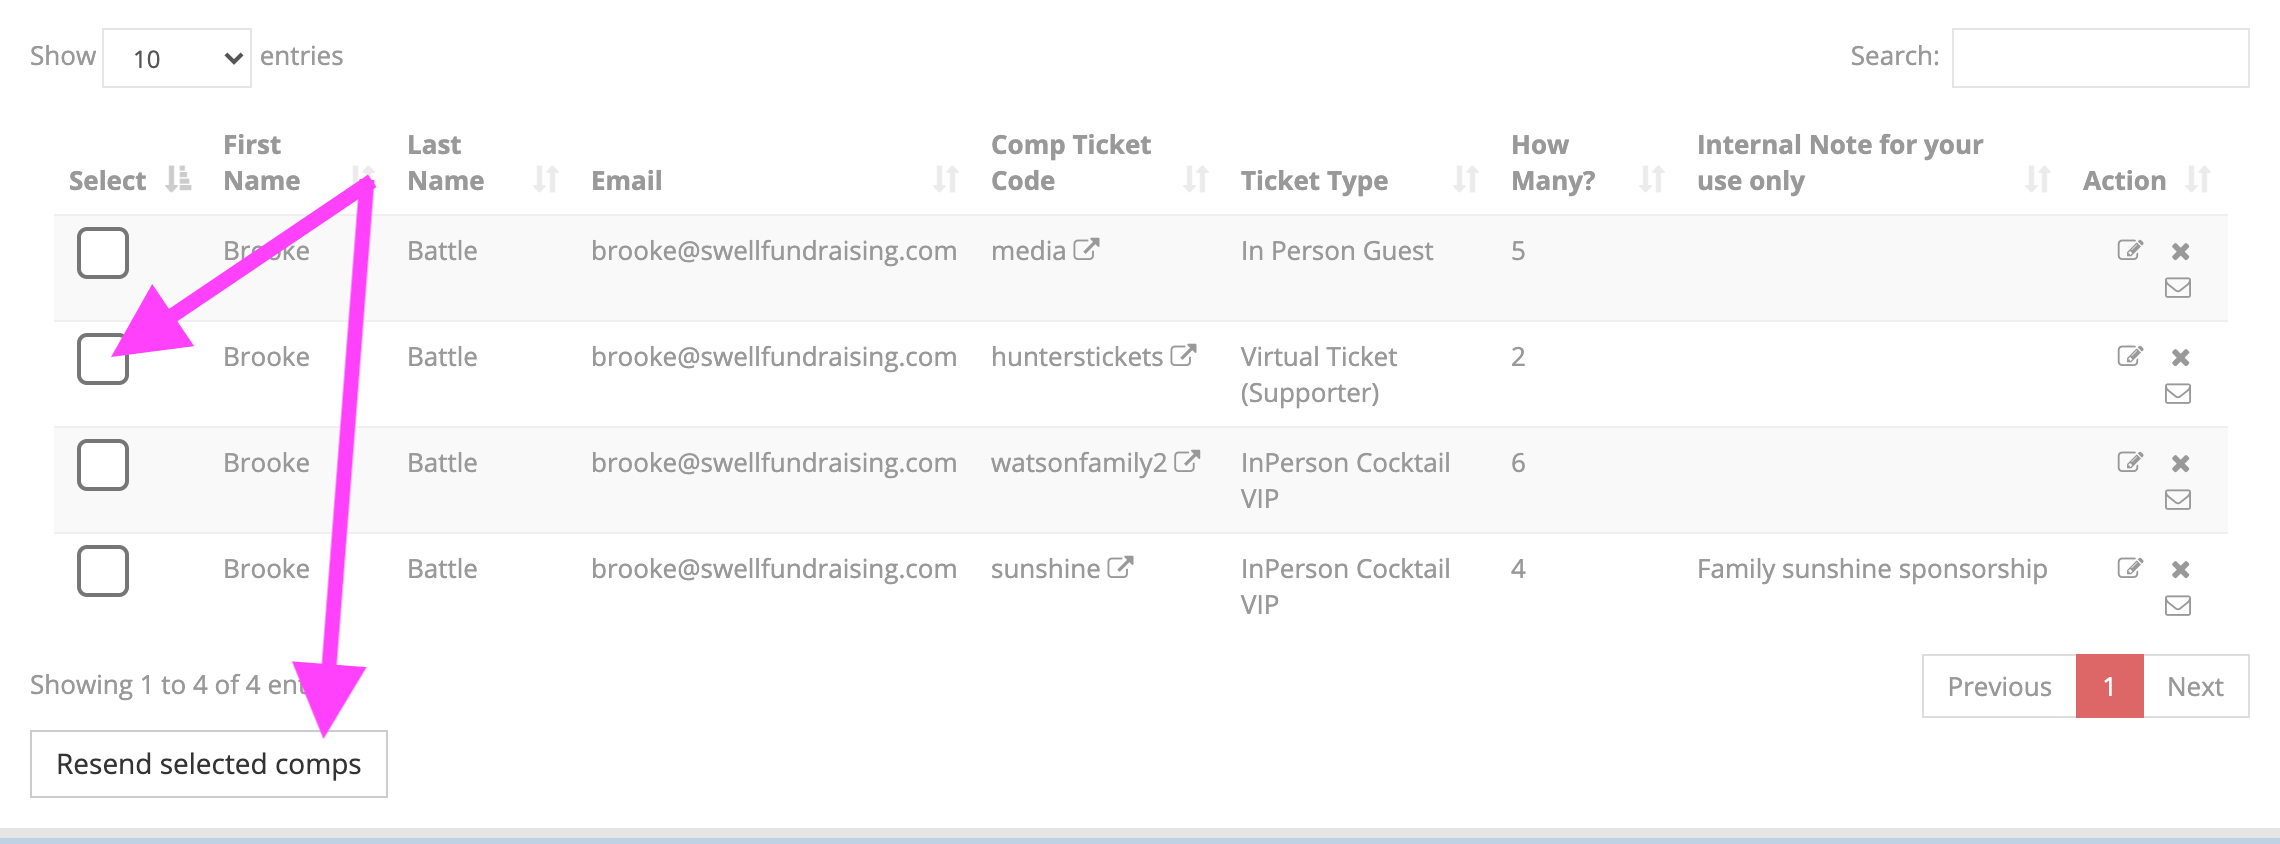Open the Show entries dropdown
Screen dimensions: 2280x844
(x=177, y=58)
